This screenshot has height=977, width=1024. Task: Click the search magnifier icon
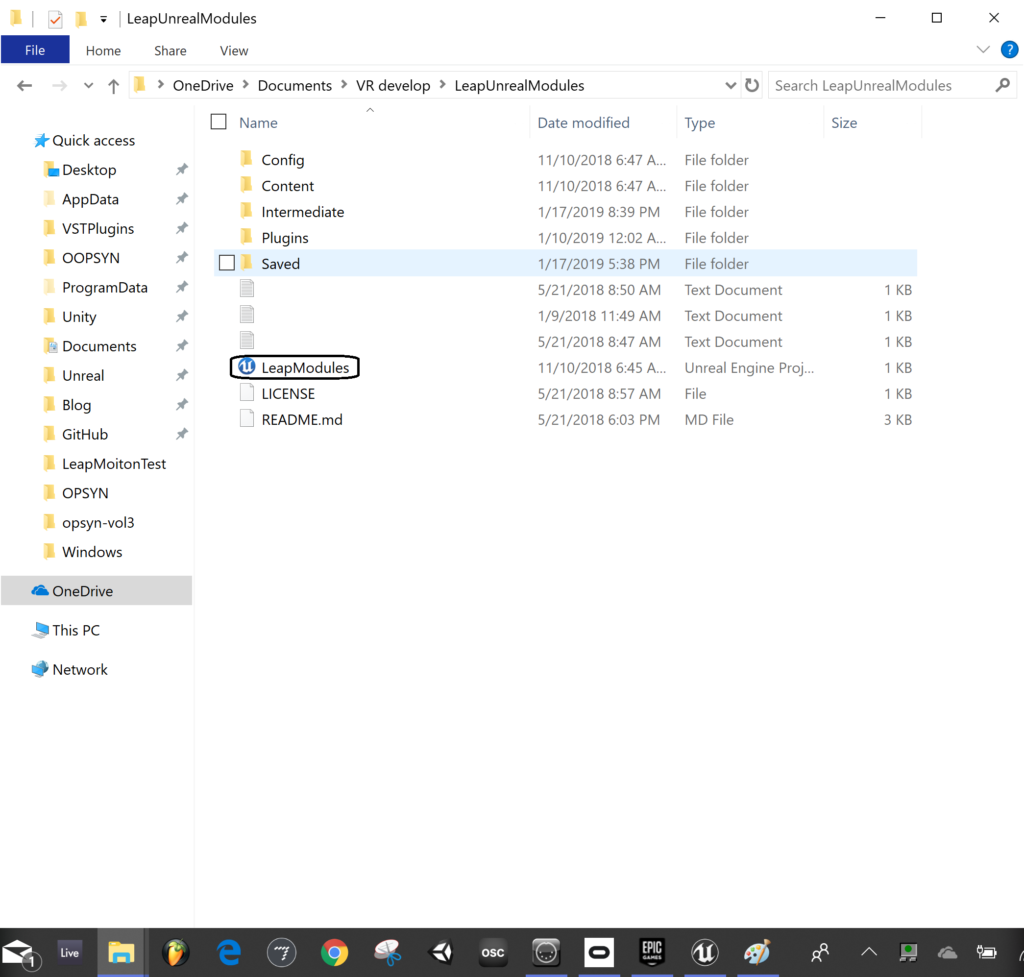click(x=1002, y=85)
